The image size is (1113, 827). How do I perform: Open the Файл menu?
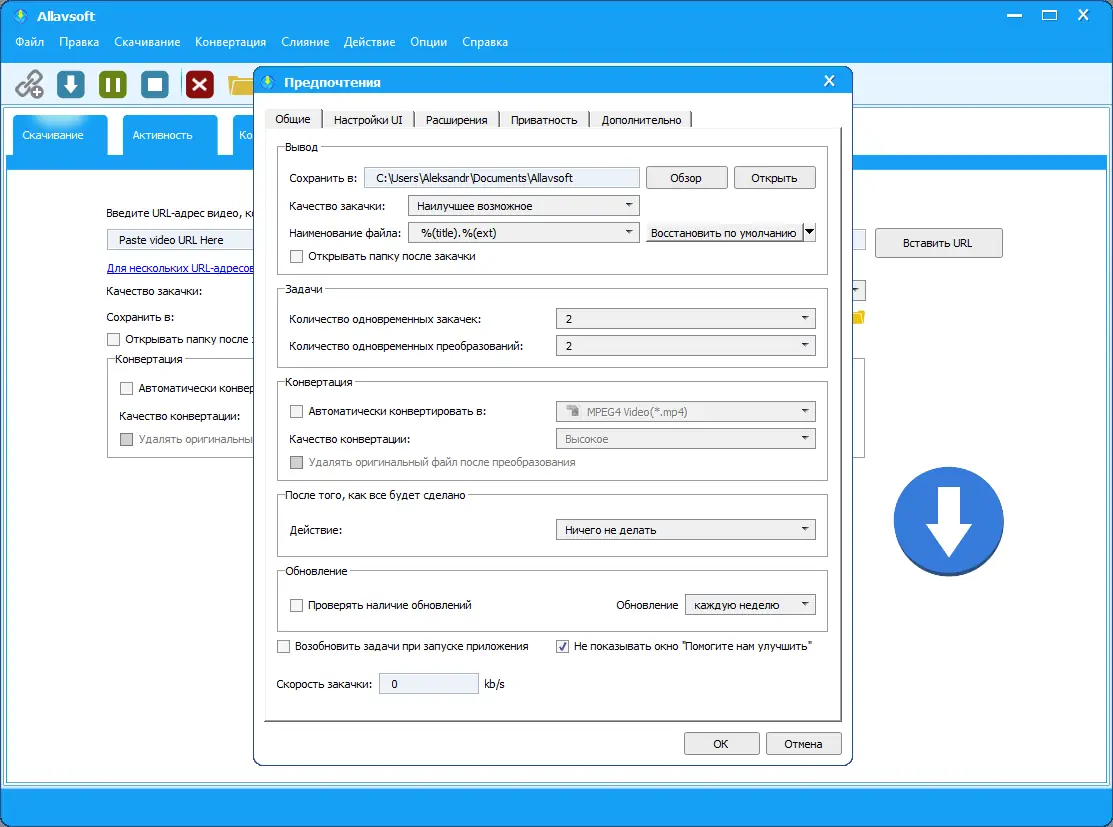[x=30, y=42]
